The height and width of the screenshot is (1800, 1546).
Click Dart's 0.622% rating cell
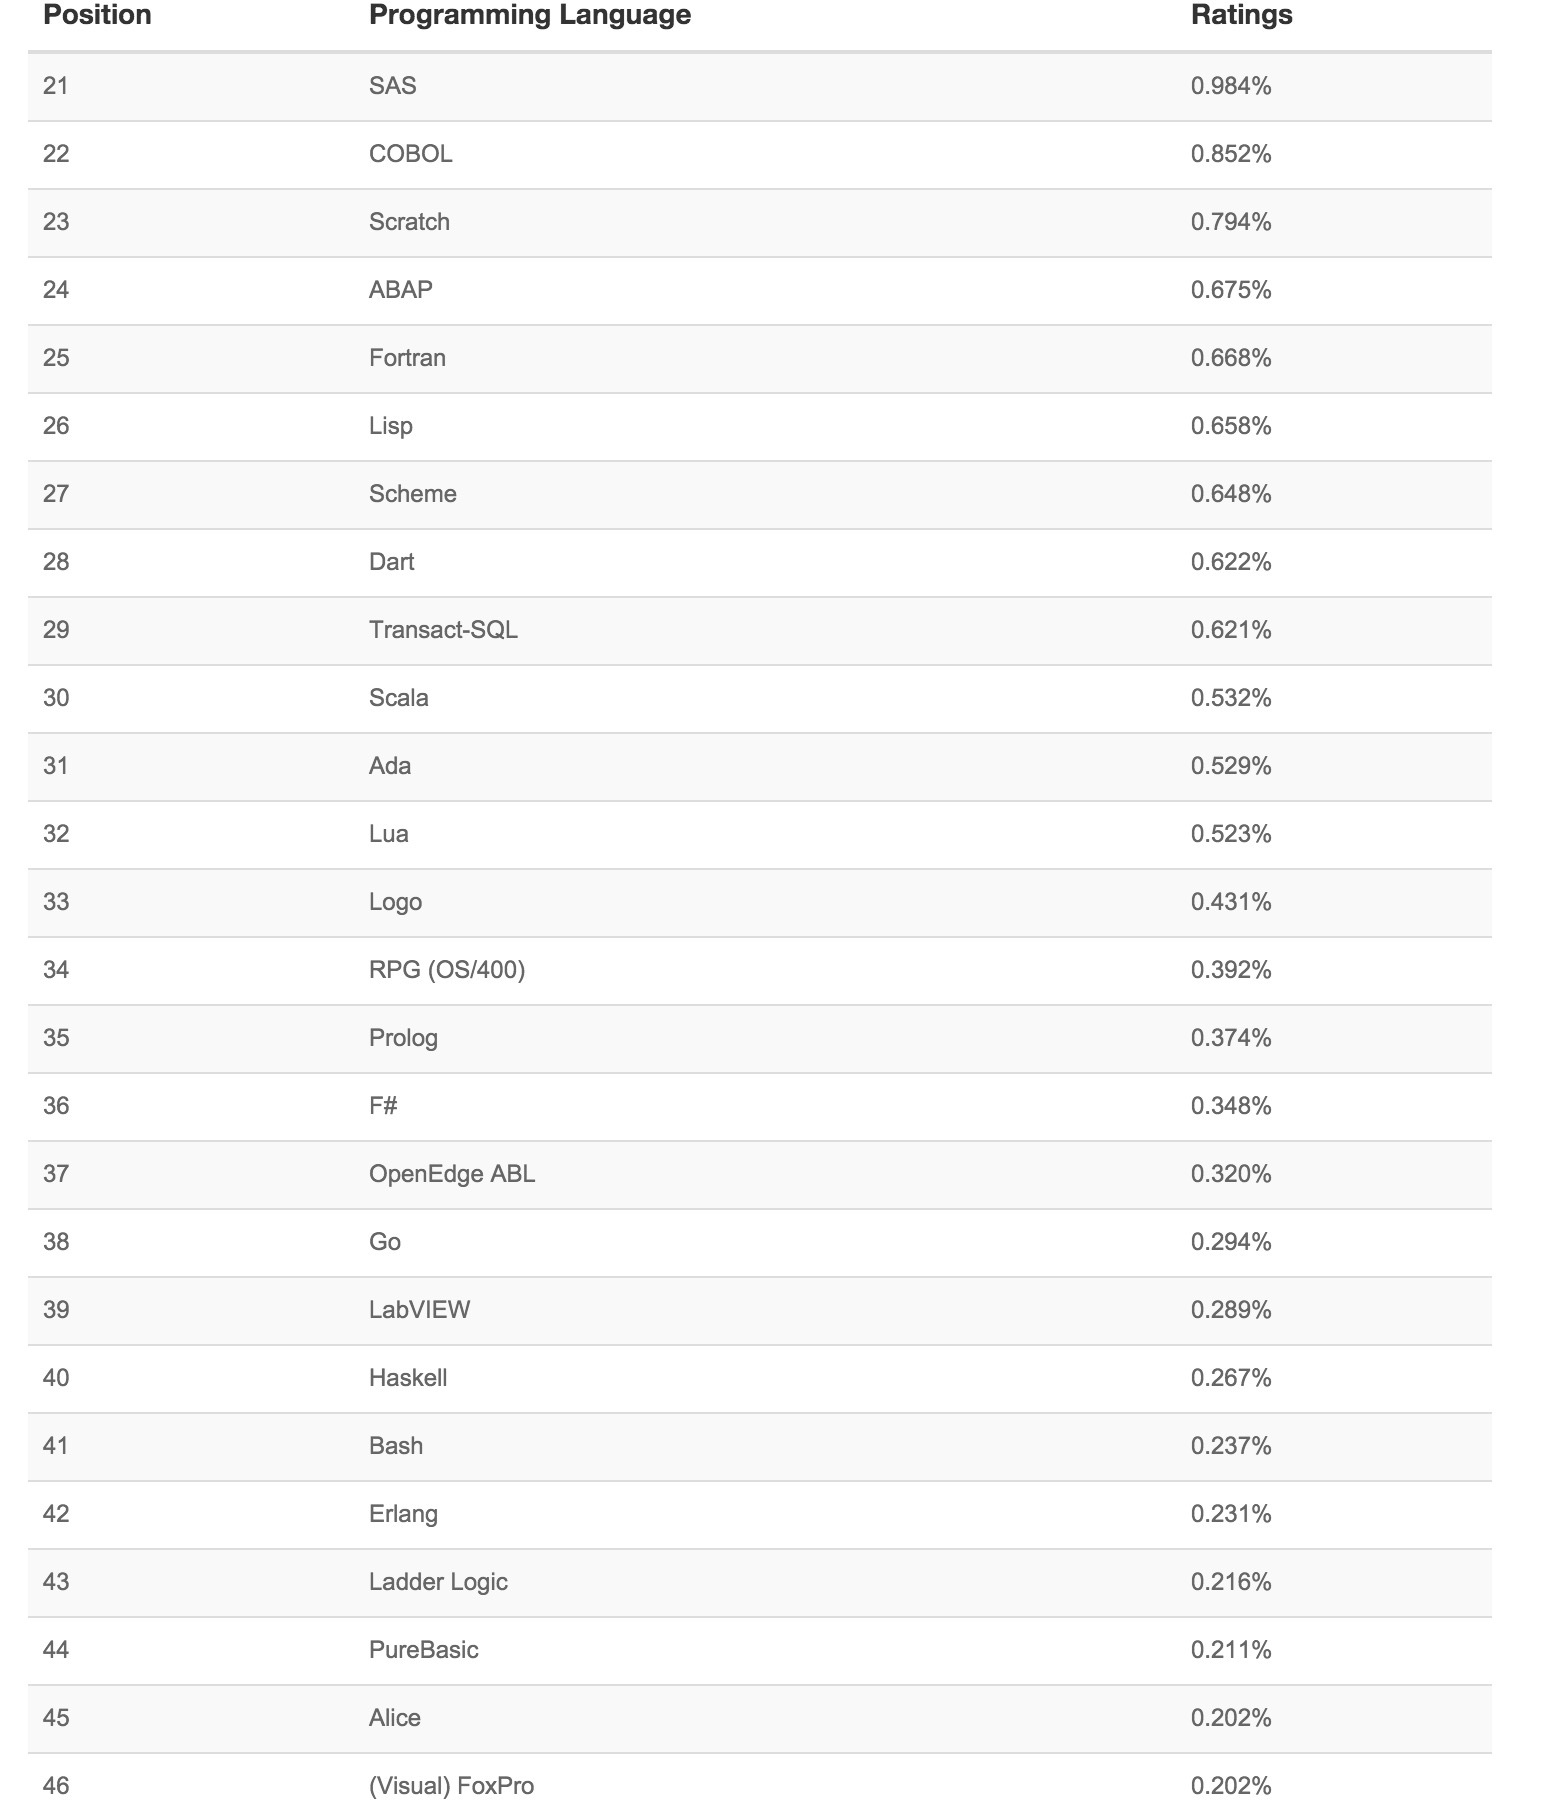1231,562
